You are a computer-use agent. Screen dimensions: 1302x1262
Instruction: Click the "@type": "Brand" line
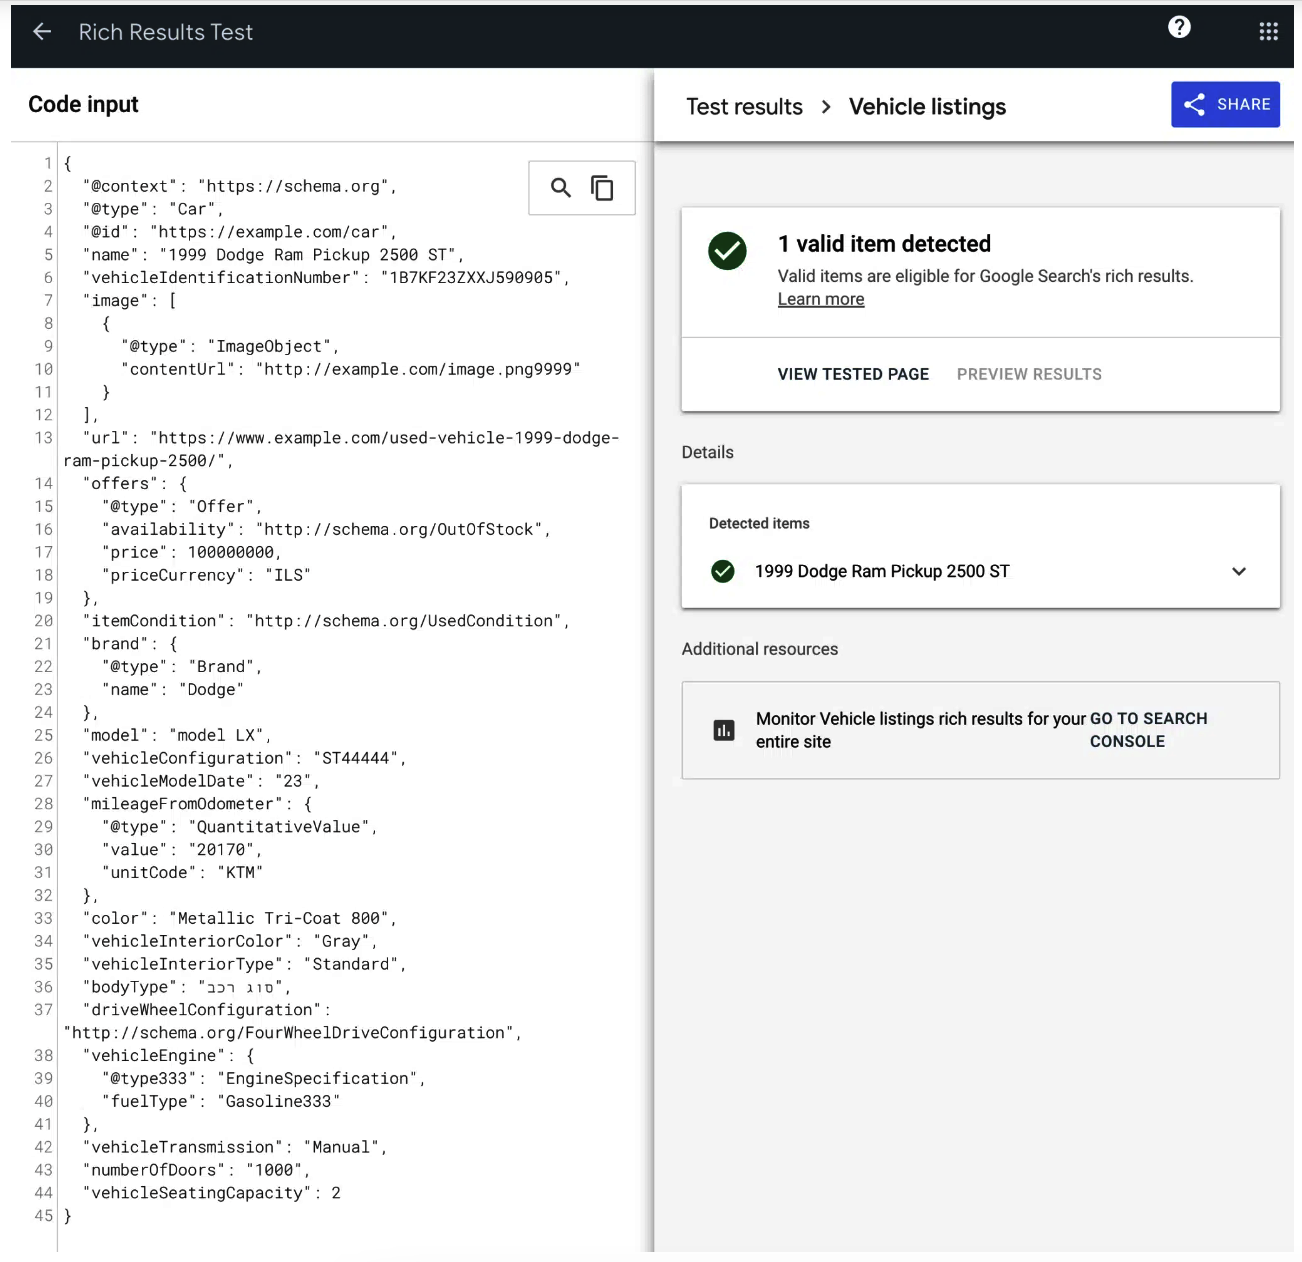[182, 666]
